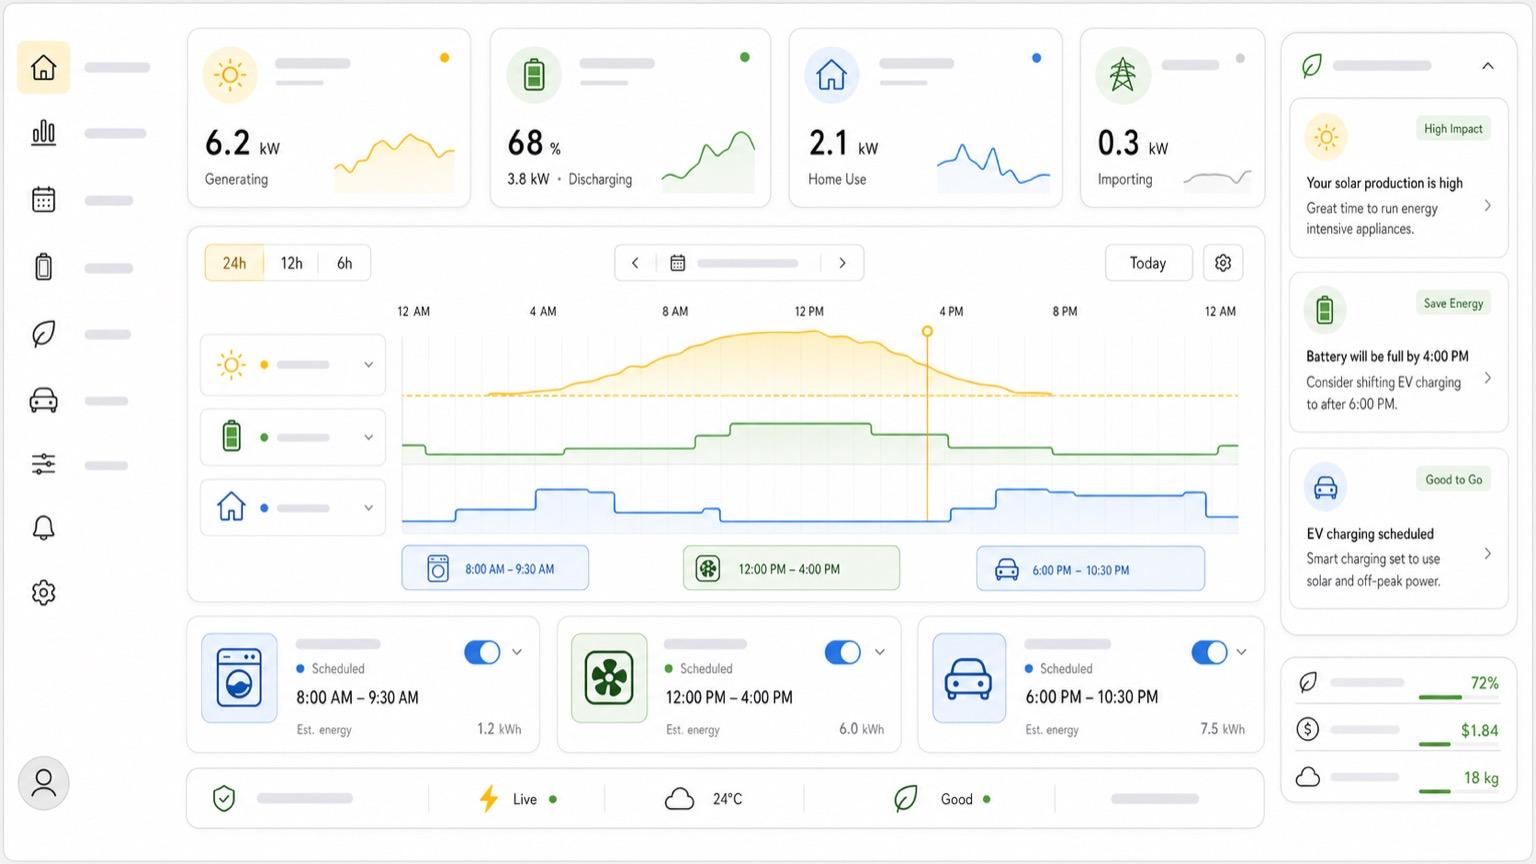Open the user profile avatar
The width and height of the screenshot is (1536, 864).
pyautogui.click(x=43, y=782)
